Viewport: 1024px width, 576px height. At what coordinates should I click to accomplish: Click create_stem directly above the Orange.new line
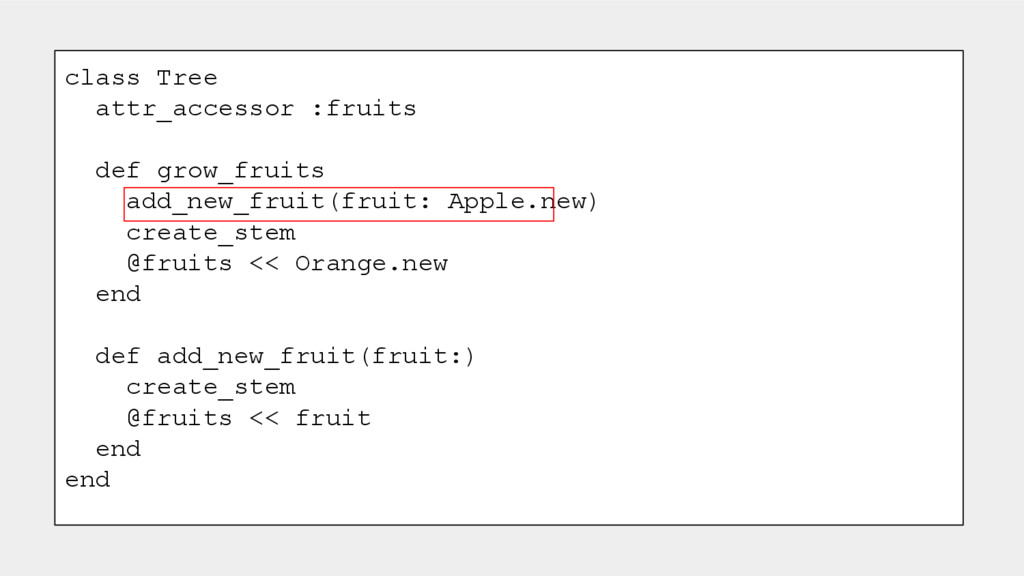tap(210, 233)
